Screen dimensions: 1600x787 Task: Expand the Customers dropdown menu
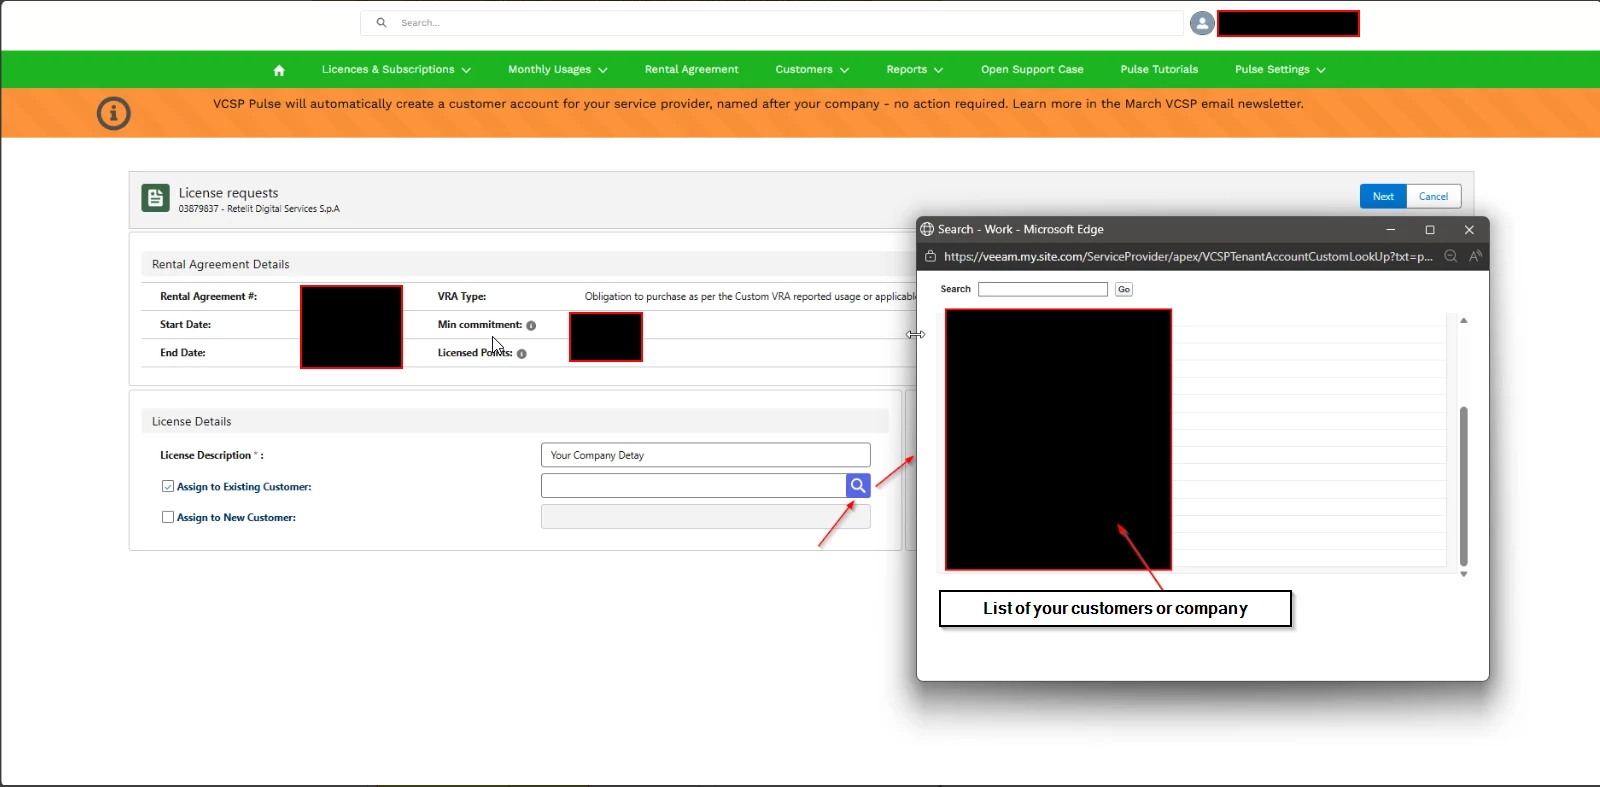pyautogui.click(x=812, y=70)
